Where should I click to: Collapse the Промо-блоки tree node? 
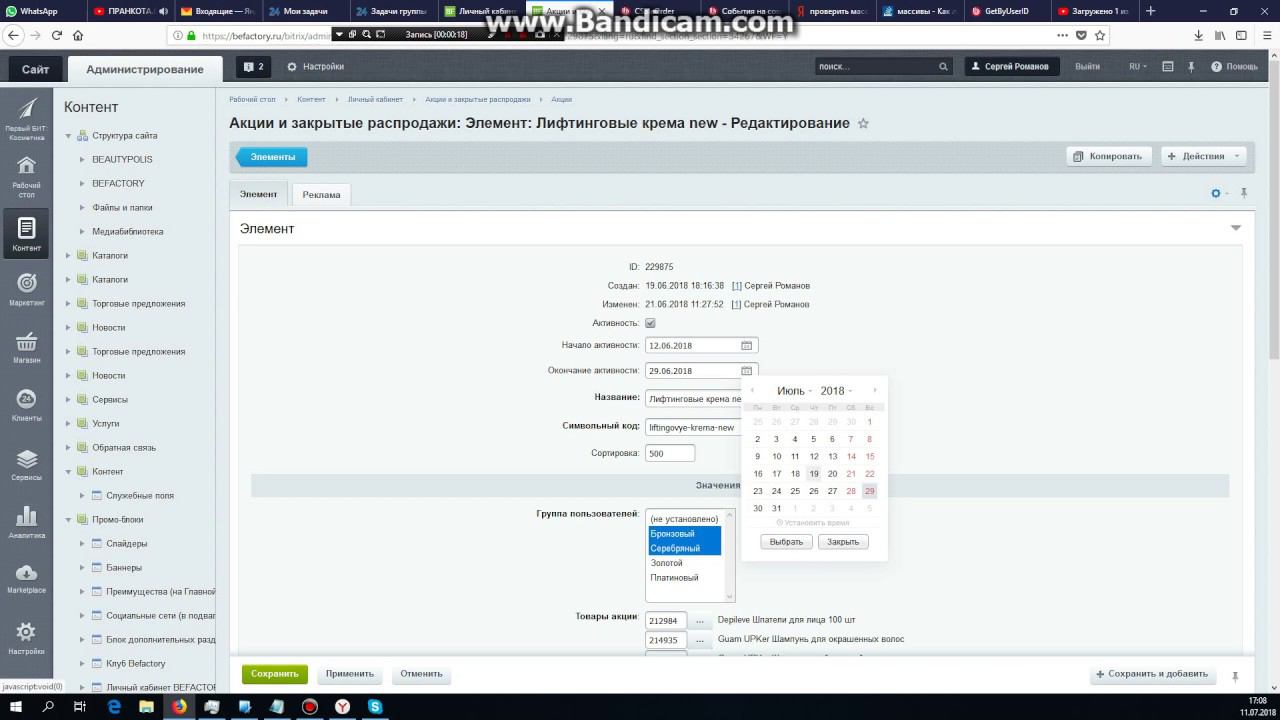(69, 520)
